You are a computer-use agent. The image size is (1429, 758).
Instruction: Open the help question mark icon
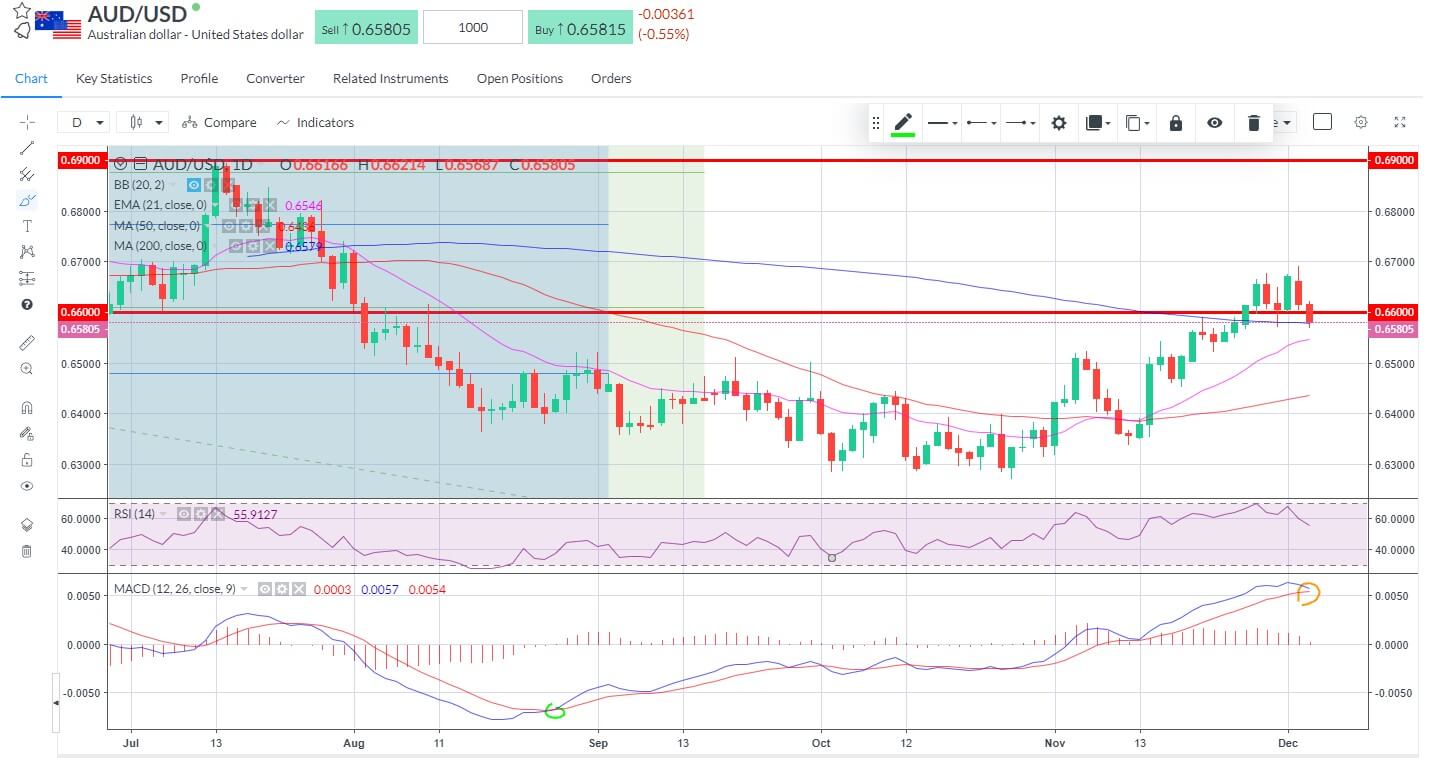[x=27, y=304]
